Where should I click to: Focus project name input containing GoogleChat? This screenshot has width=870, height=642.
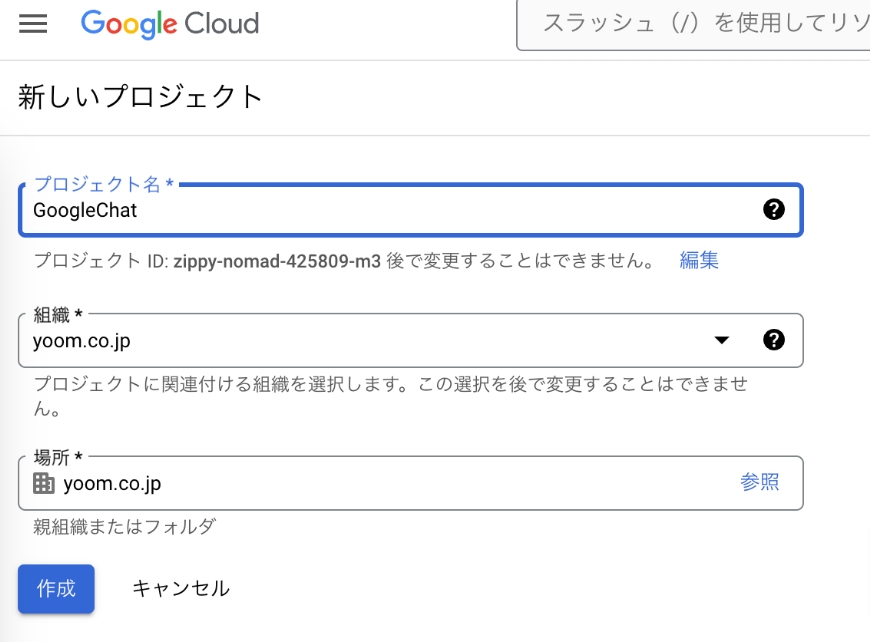[x=390, y=210]
